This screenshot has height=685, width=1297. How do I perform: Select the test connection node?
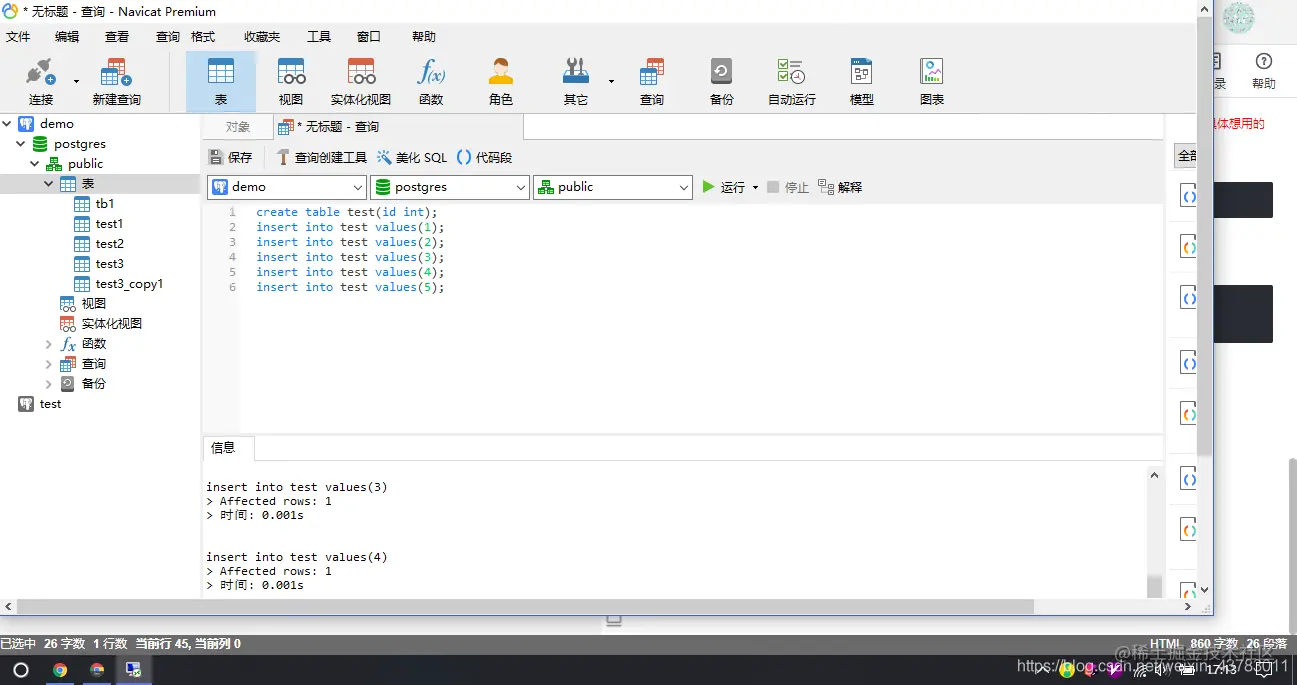(50, 404)
